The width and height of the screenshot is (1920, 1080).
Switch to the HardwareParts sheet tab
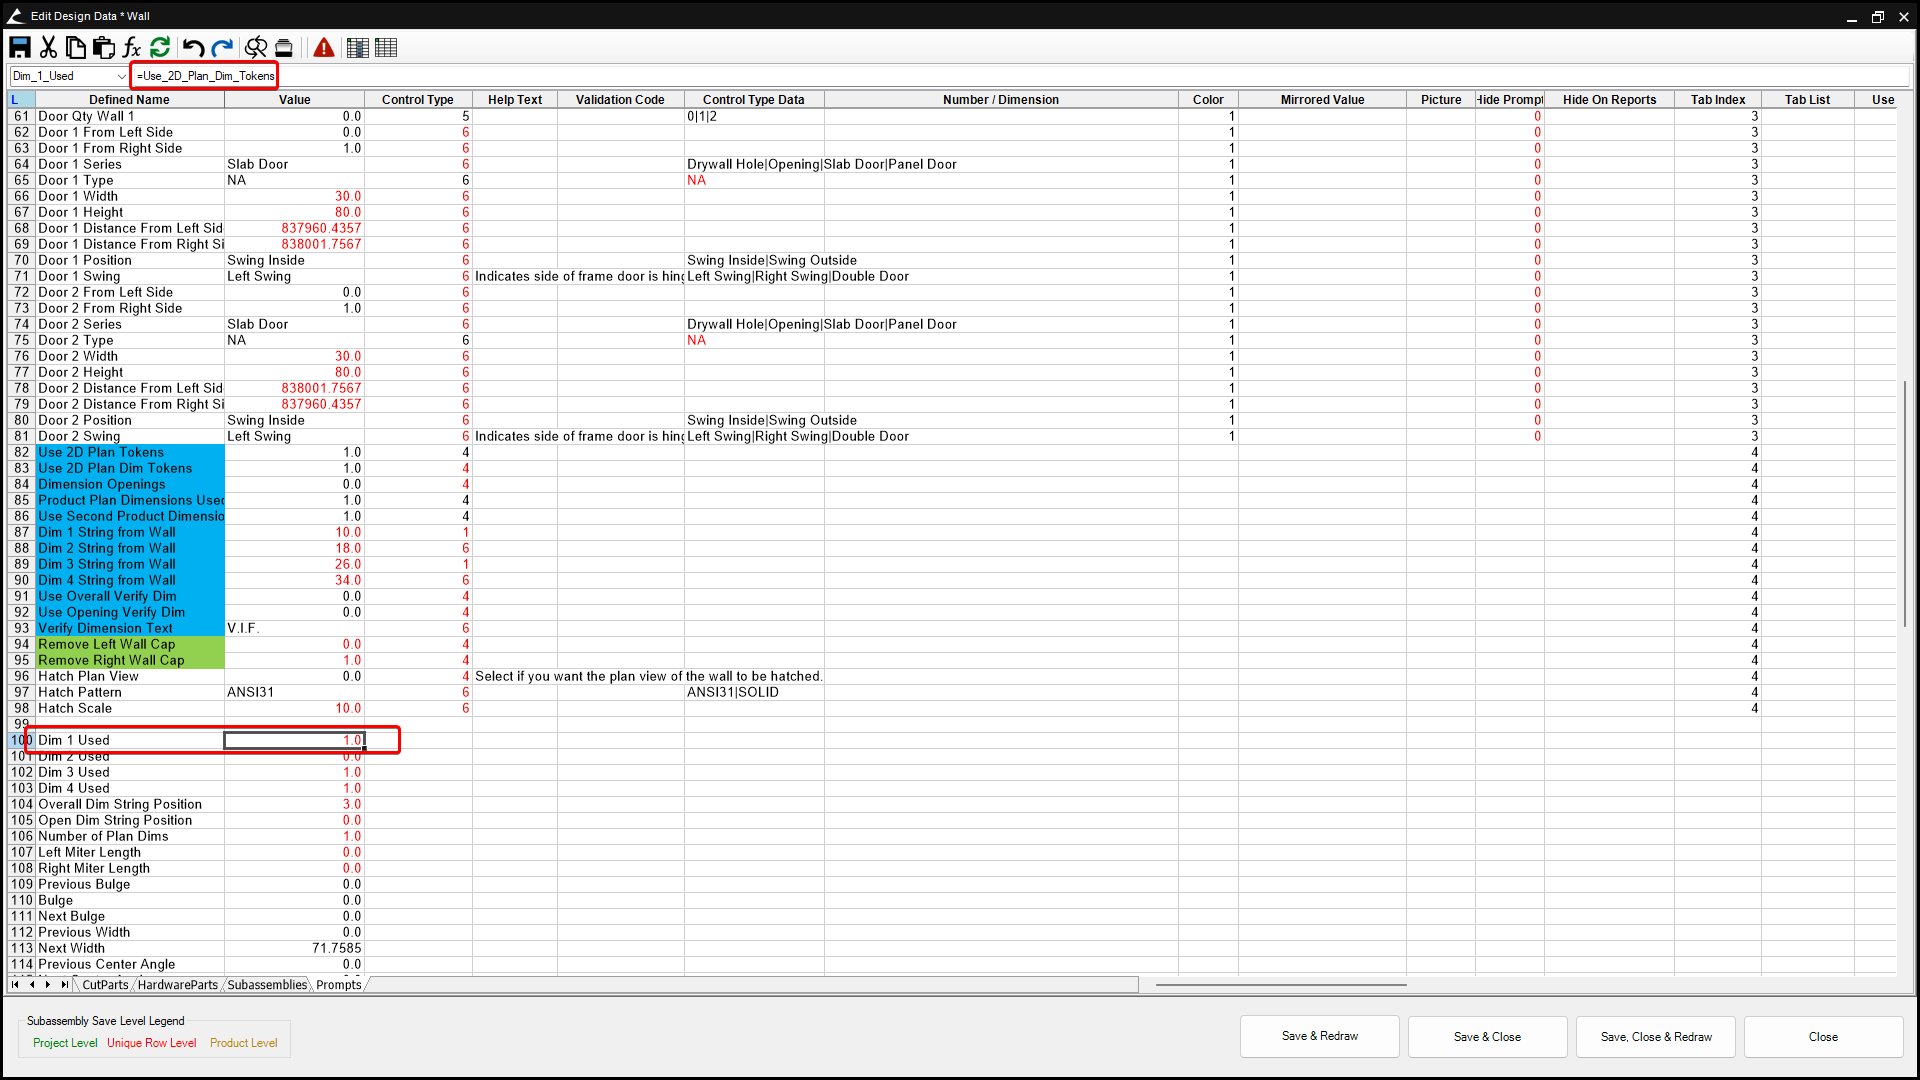(x=177, y=985)
